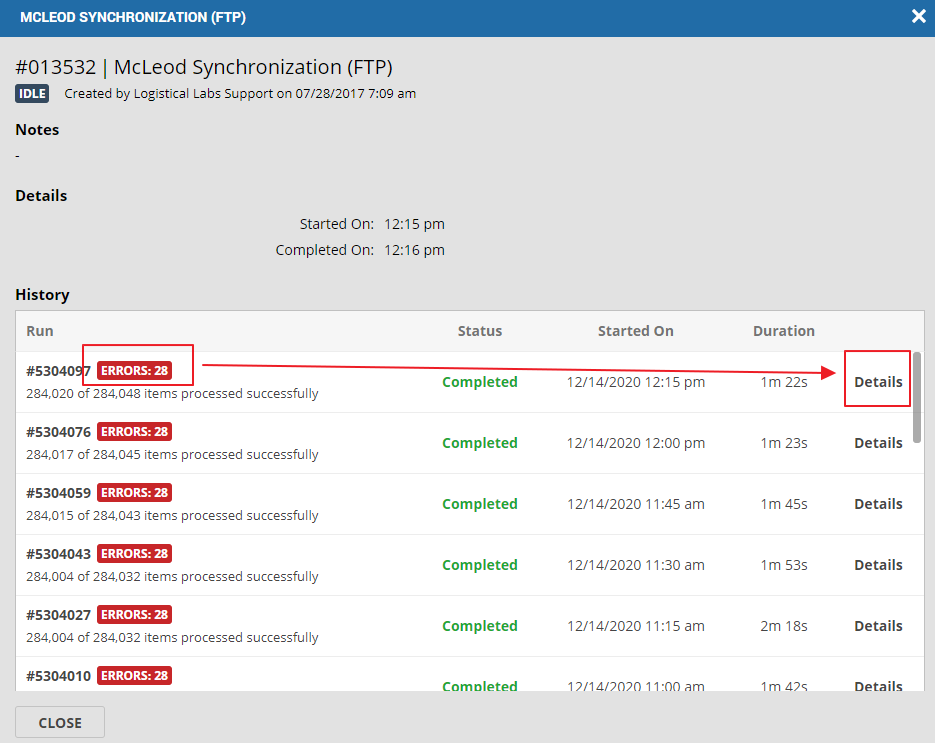Click the ERRORS: 28 badge on run #5304076
Viewport: 935px width, 743px height.
pyautogui.click(x=134, y=431)
